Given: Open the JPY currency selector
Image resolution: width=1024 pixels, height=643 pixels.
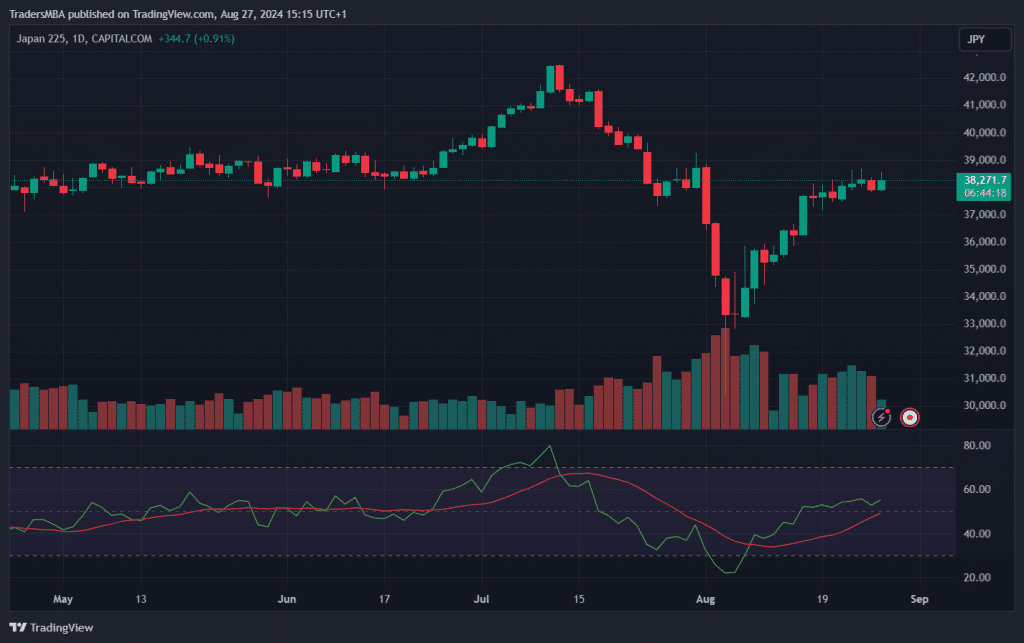Looking at the screenshot, I should click(976, 40).
